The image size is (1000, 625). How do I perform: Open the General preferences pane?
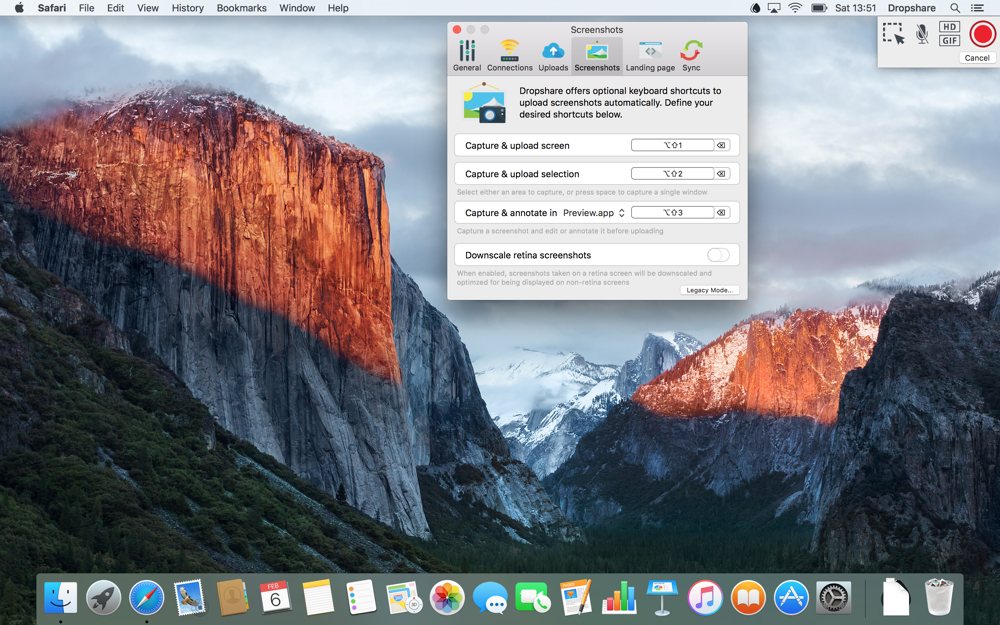[467, 56]
